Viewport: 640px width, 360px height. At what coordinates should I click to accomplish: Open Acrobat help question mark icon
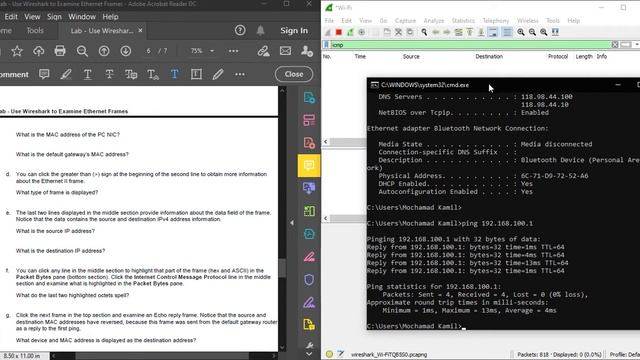click(240, 30)
